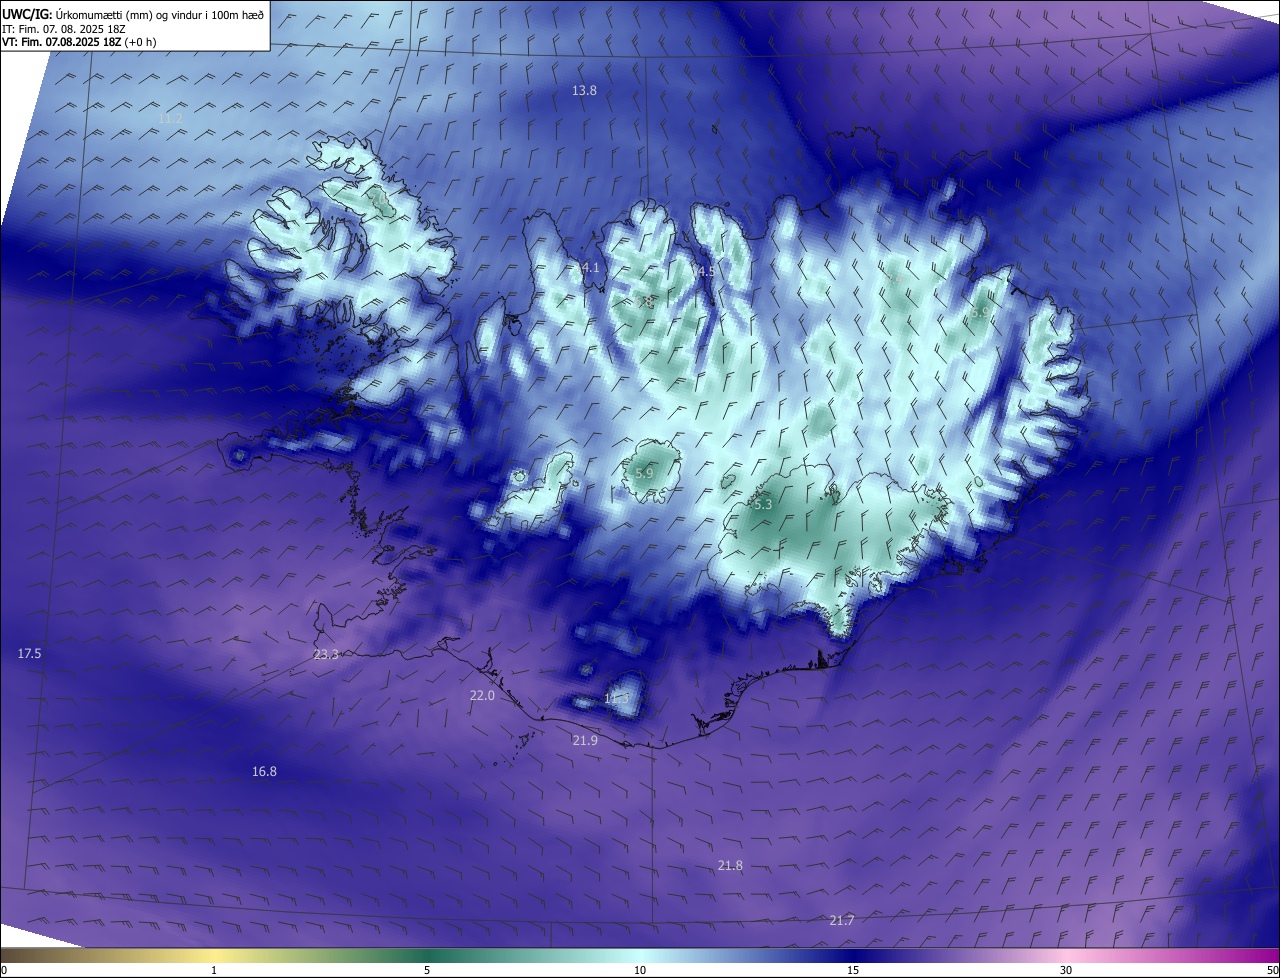This screenshot has width=1280, height=978.
Task: Click the 1 tick on the color scale
Action: pyautogui.click(x=214, y=970)
